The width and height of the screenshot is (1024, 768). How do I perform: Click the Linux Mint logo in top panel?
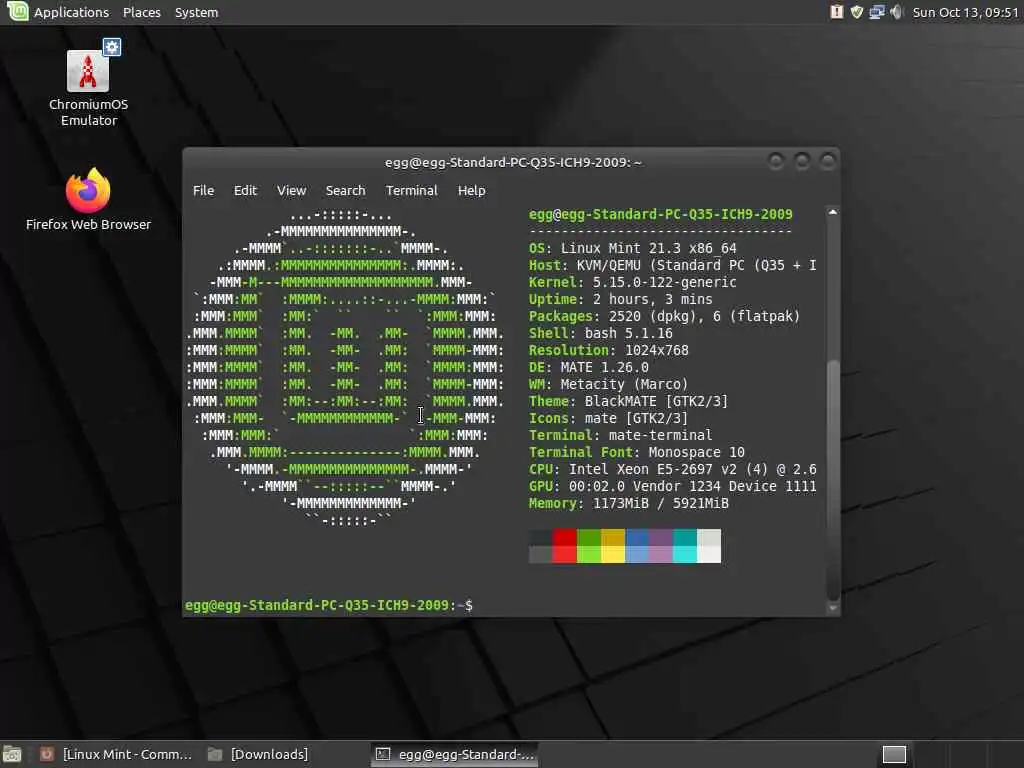[17, 12]
